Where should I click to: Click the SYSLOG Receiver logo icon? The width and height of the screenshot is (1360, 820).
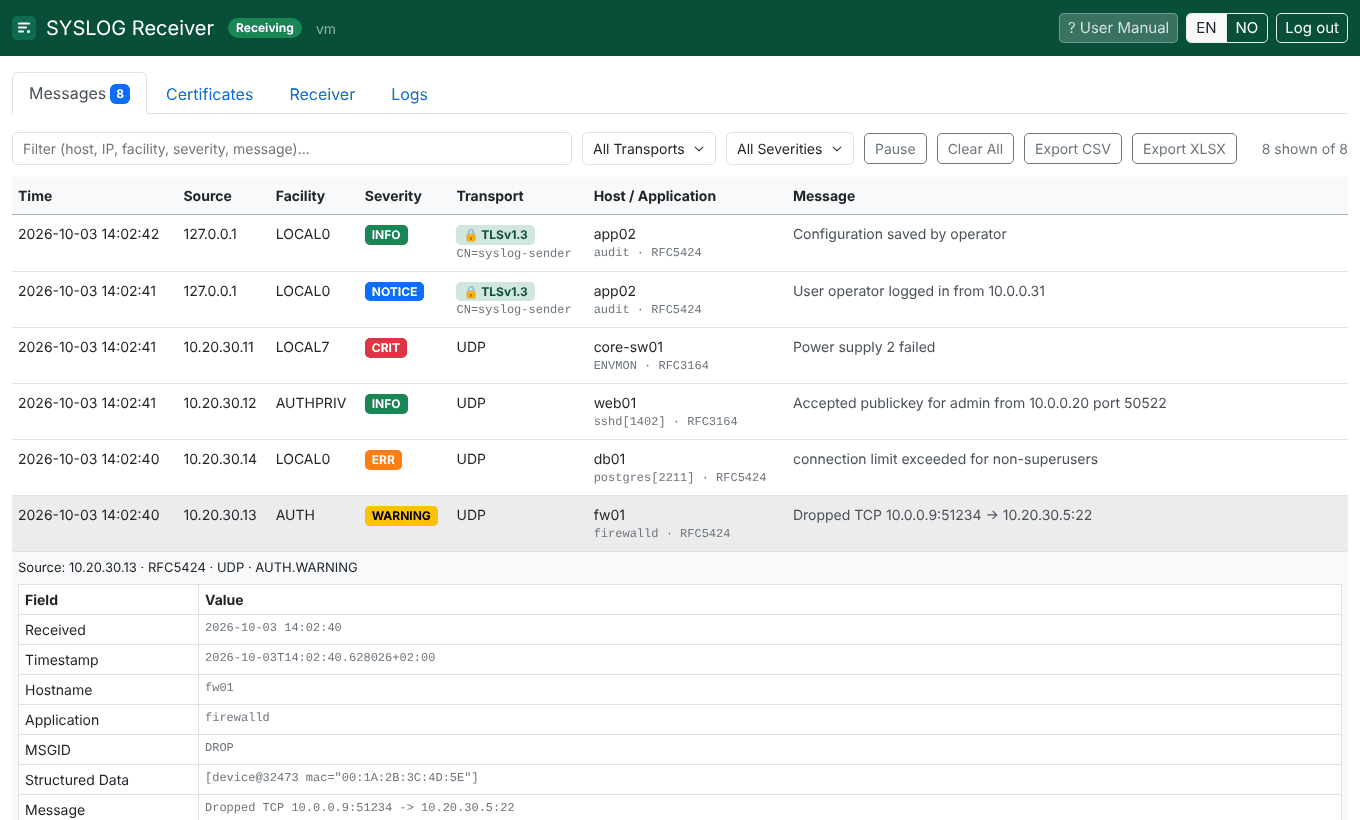click(x=24, y=28)
